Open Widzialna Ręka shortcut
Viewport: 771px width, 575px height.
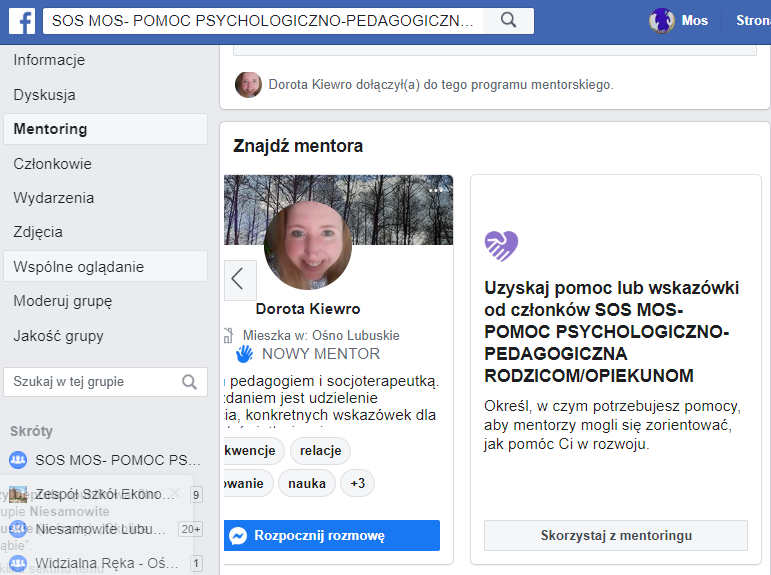[107, 563]
